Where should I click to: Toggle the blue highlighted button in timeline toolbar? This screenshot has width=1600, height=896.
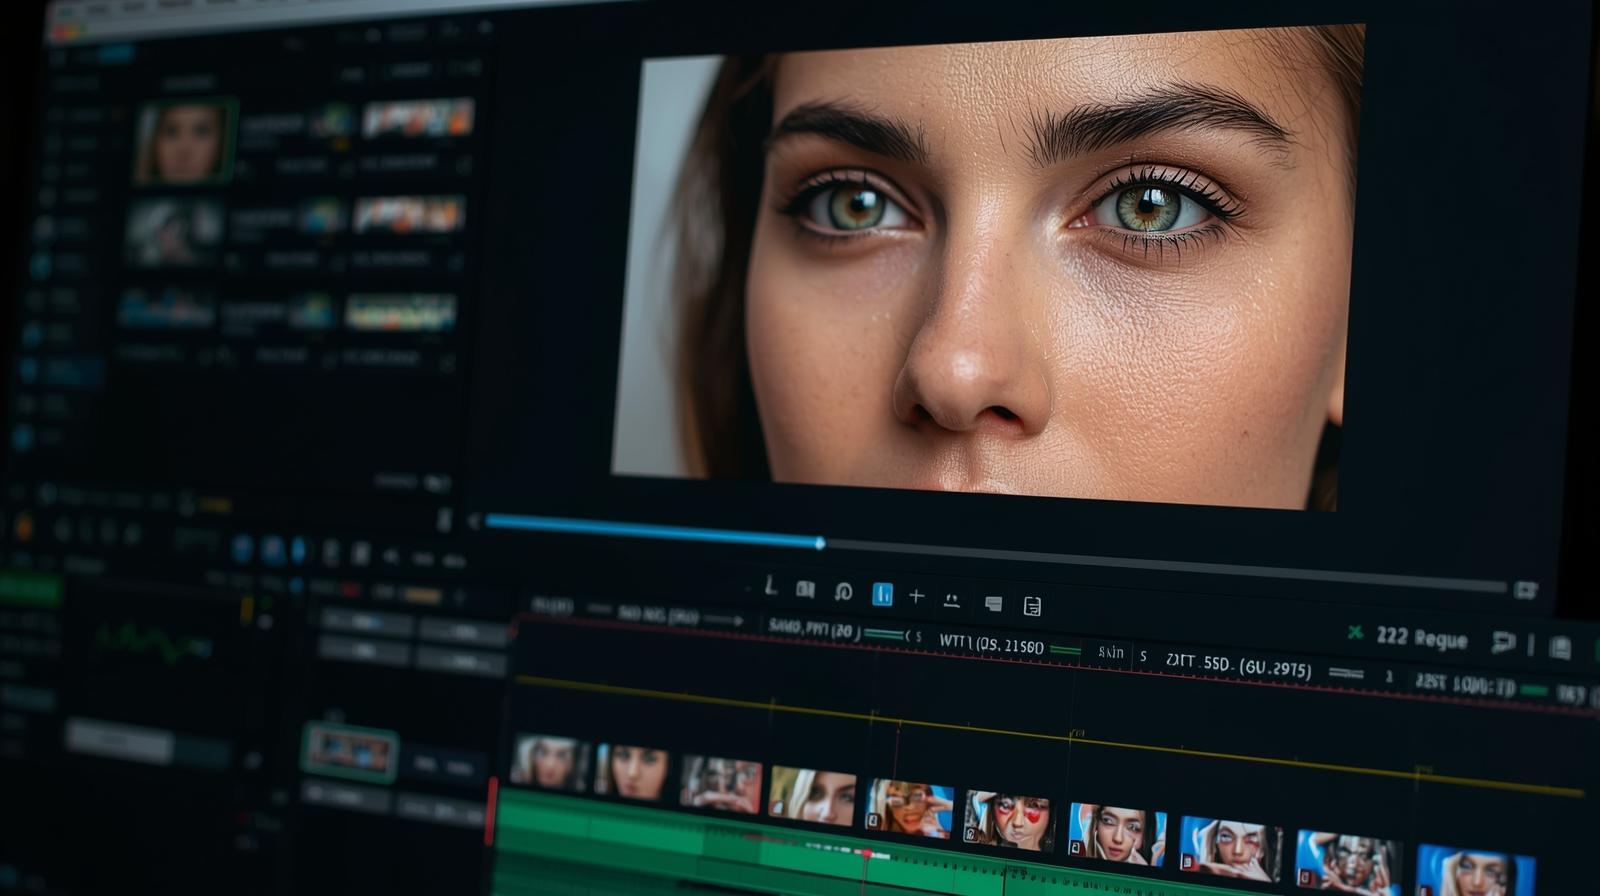882,594
